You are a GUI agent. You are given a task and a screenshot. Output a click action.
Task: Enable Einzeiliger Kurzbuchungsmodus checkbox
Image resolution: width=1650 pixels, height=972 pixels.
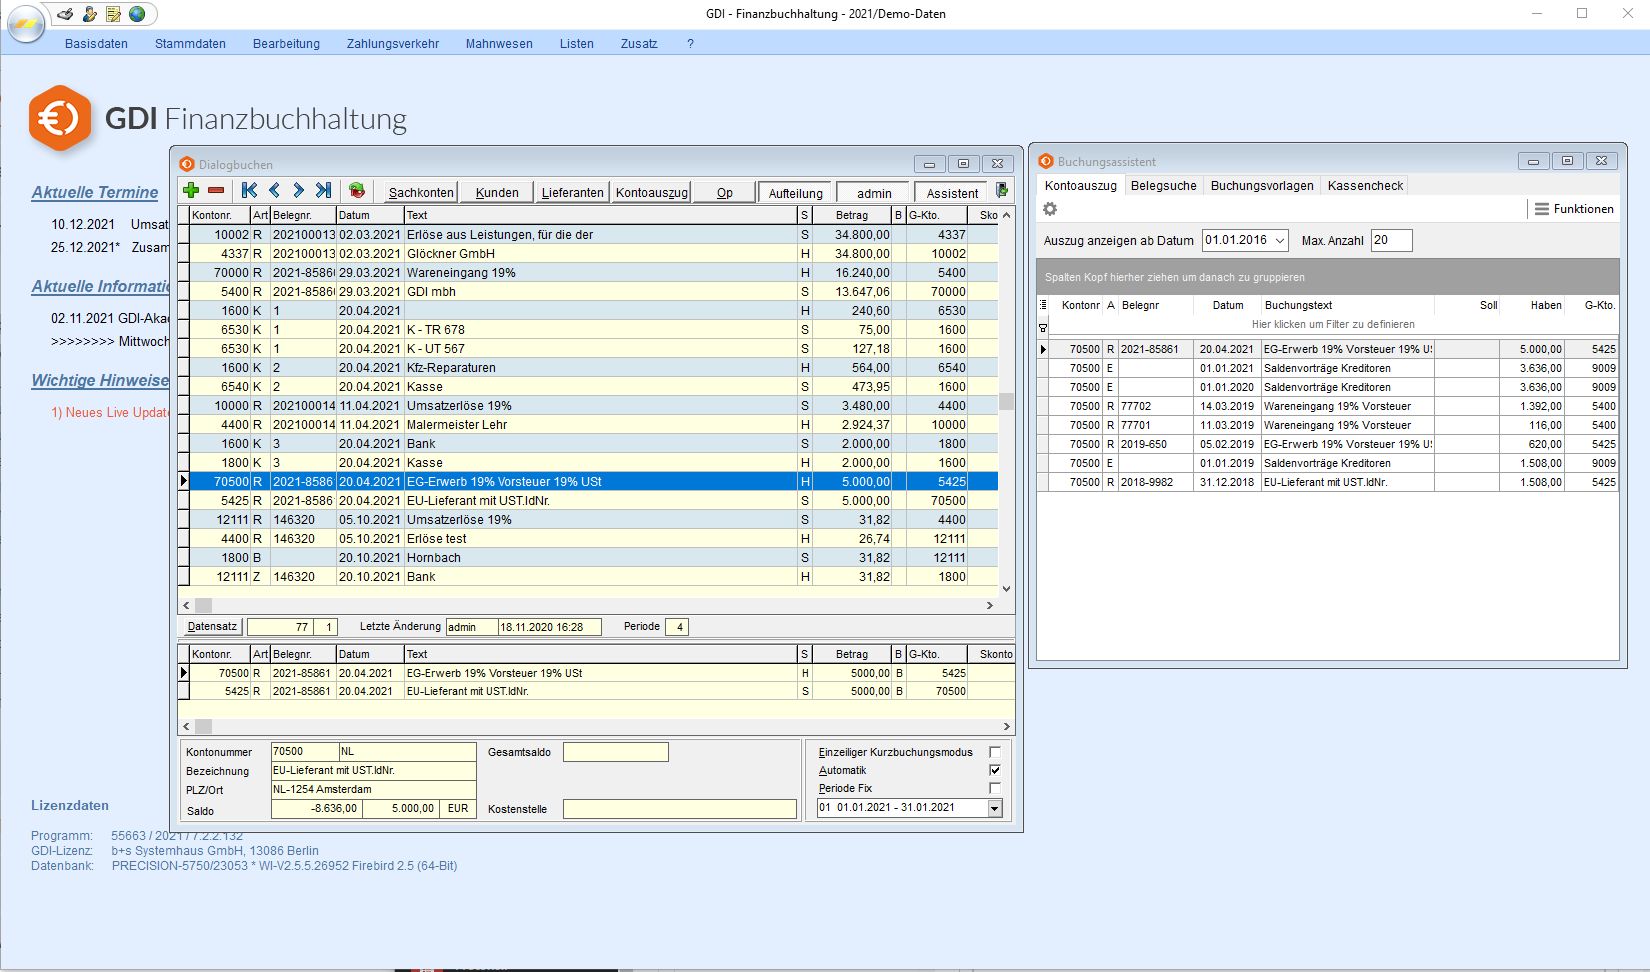994,752
